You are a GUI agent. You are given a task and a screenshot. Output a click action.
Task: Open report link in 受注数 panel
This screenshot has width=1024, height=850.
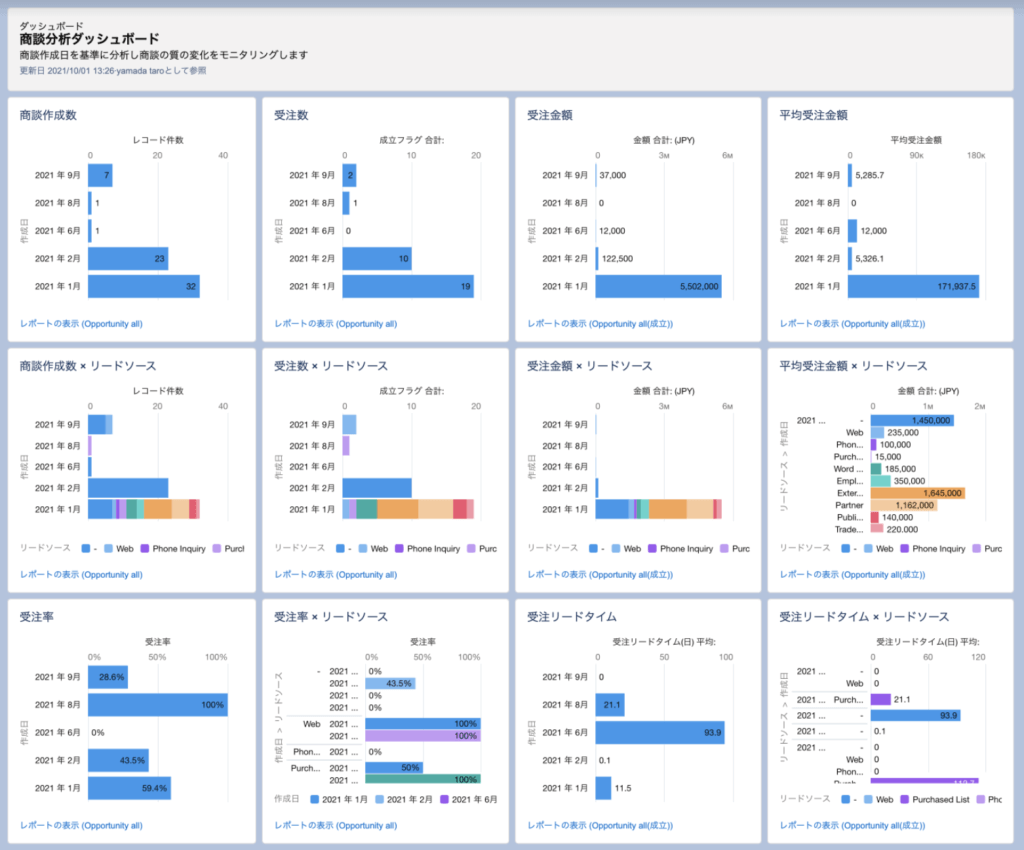tap(335, 324)
